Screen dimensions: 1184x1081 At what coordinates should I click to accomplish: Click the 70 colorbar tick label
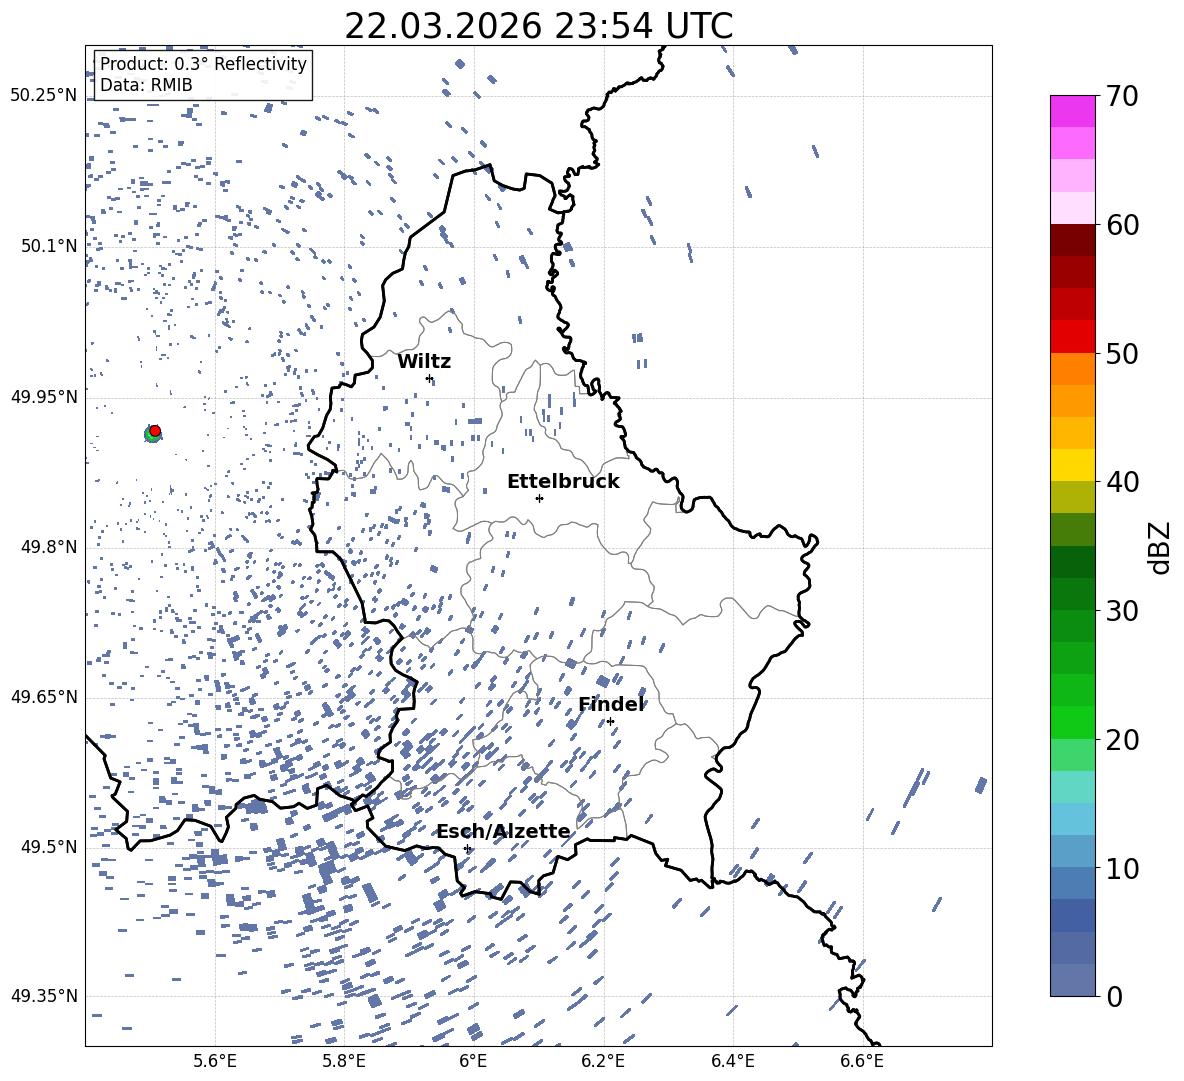pos(1122,97)
